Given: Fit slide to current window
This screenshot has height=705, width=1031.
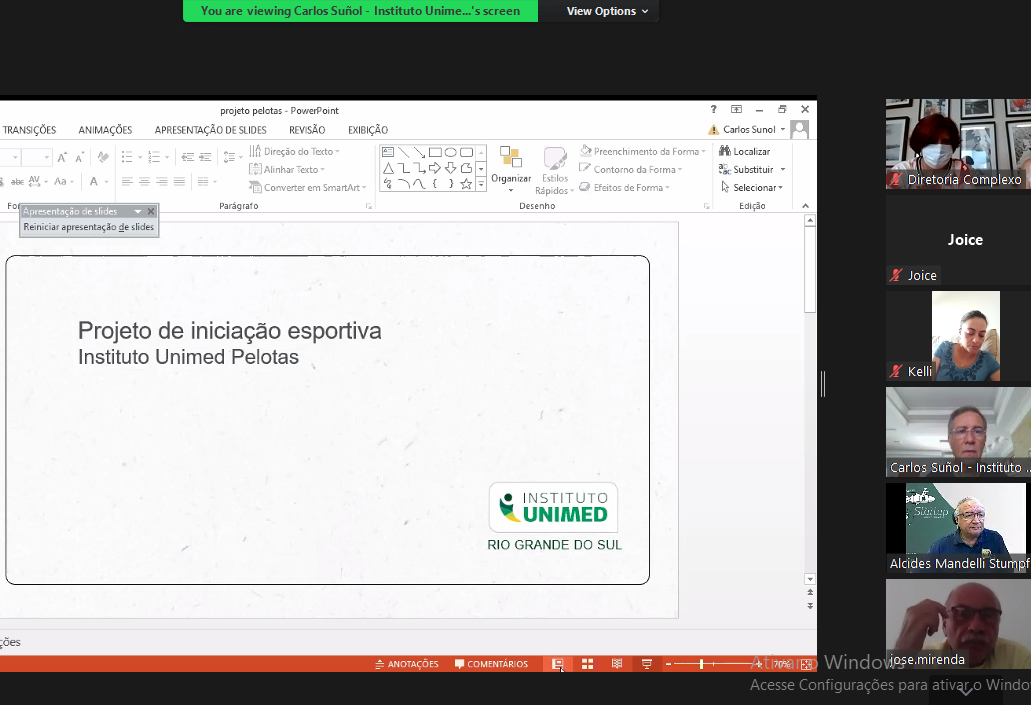Looking at the screenshot, I should 806,664.
